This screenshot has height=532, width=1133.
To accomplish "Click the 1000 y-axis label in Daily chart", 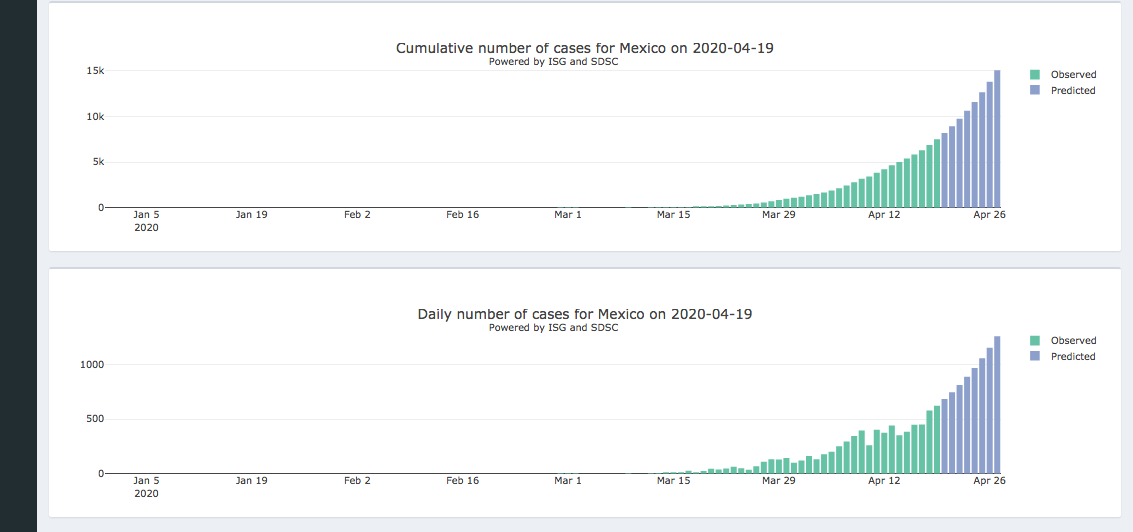I will 92,364.
